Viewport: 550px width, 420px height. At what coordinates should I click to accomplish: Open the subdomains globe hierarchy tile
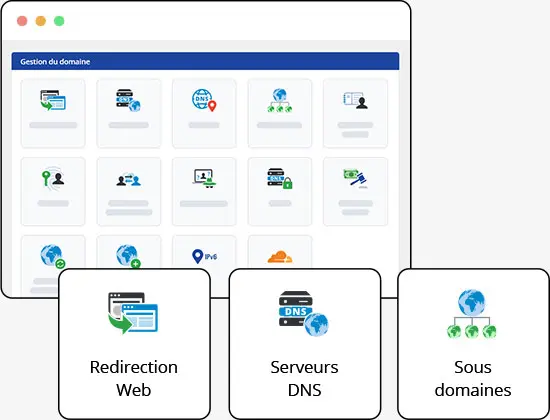point(280,113)
